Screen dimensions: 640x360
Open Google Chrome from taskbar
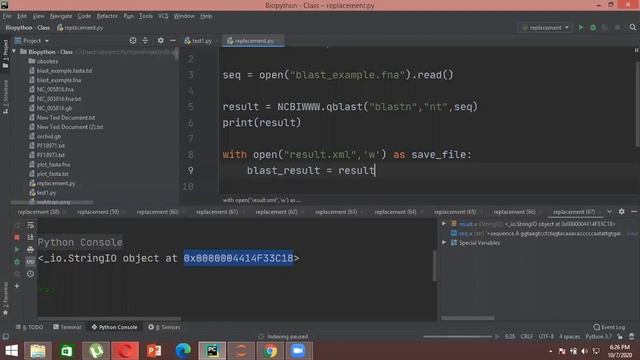pyautogui.click(x=270, y=351)
